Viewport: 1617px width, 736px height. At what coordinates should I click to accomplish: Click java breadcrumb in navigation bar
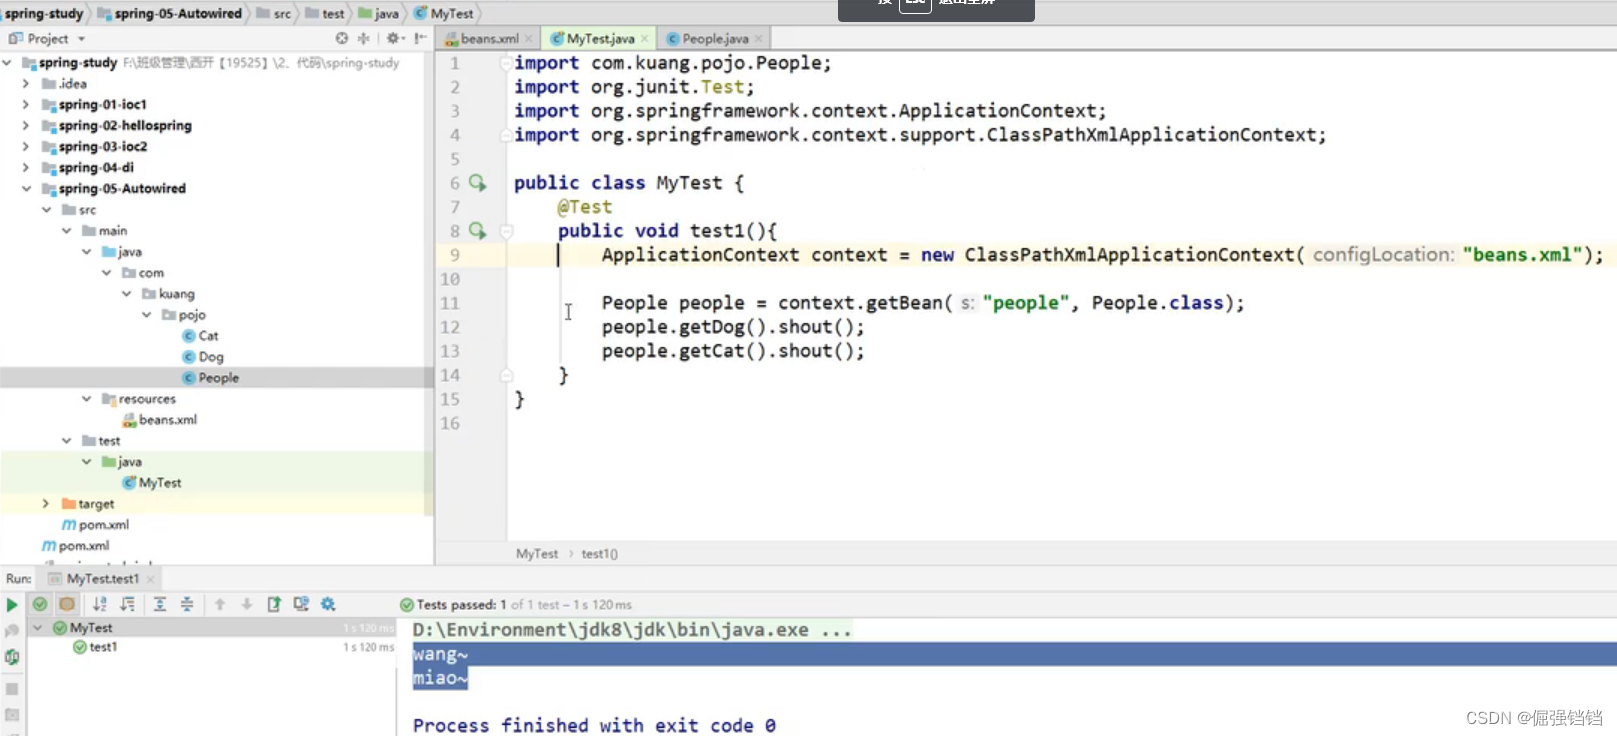379,13
